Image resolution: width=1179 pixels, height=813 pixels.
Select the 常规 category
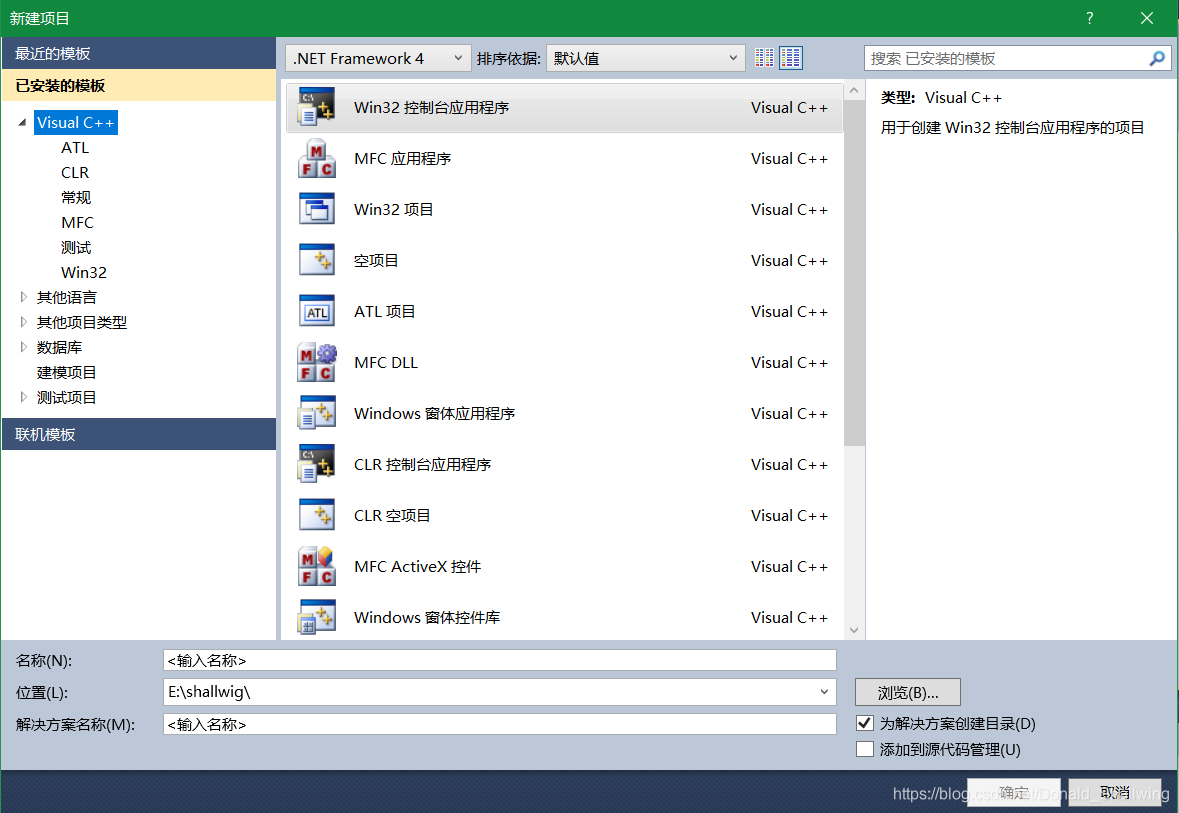click(x=75, y=197)
